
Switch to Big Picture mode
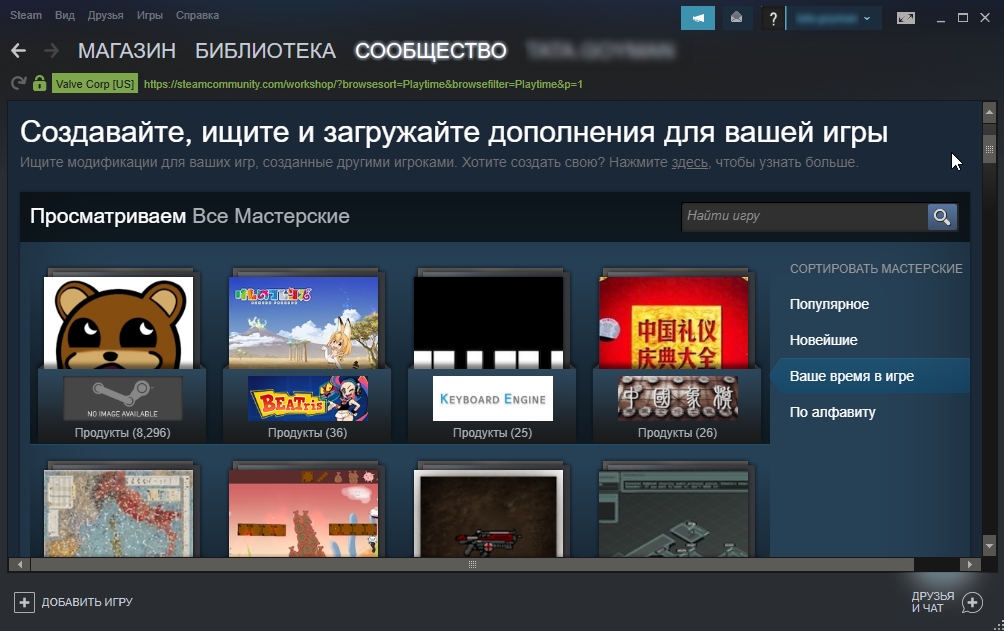(x=905, y=18)
